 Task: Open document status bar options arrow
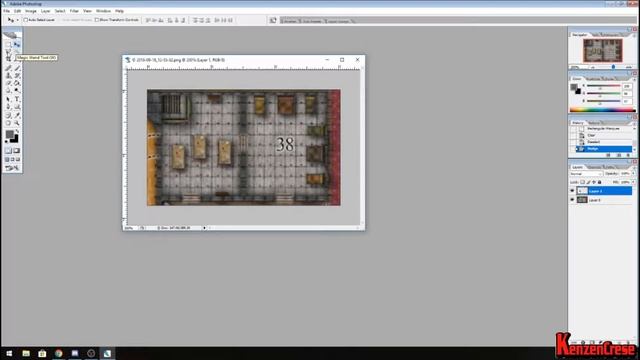204,228
